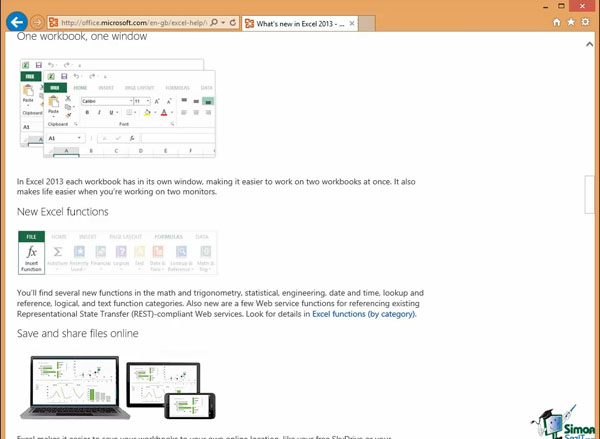Click the save disk icon in front window image
The image size is (600, 439).
pyautogui.click(x=64, y=76)
